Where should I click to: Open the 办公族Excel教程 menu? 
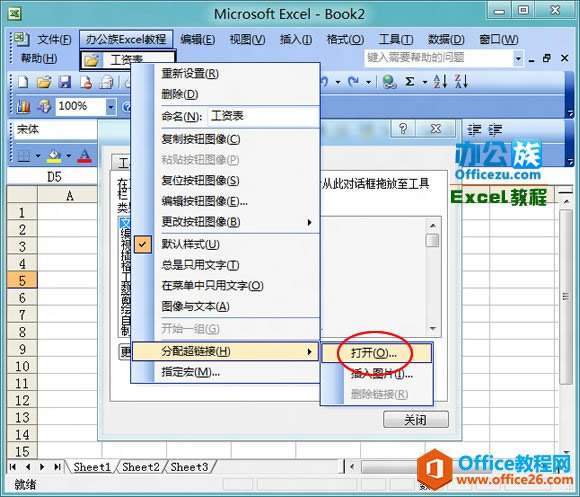pyautogui.click(x=126, y=39)
